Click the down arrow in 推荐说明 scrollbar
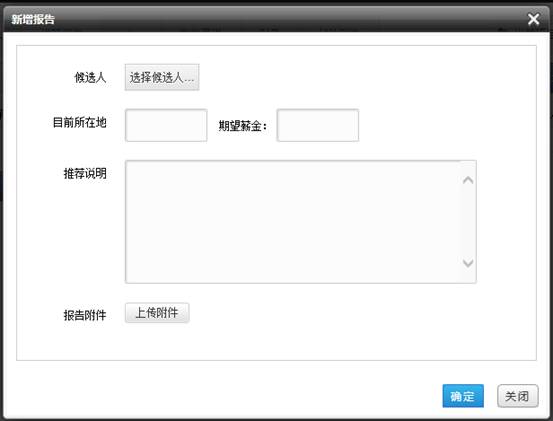Viewport: 553px width, 421px height. (x=468, y=263)
